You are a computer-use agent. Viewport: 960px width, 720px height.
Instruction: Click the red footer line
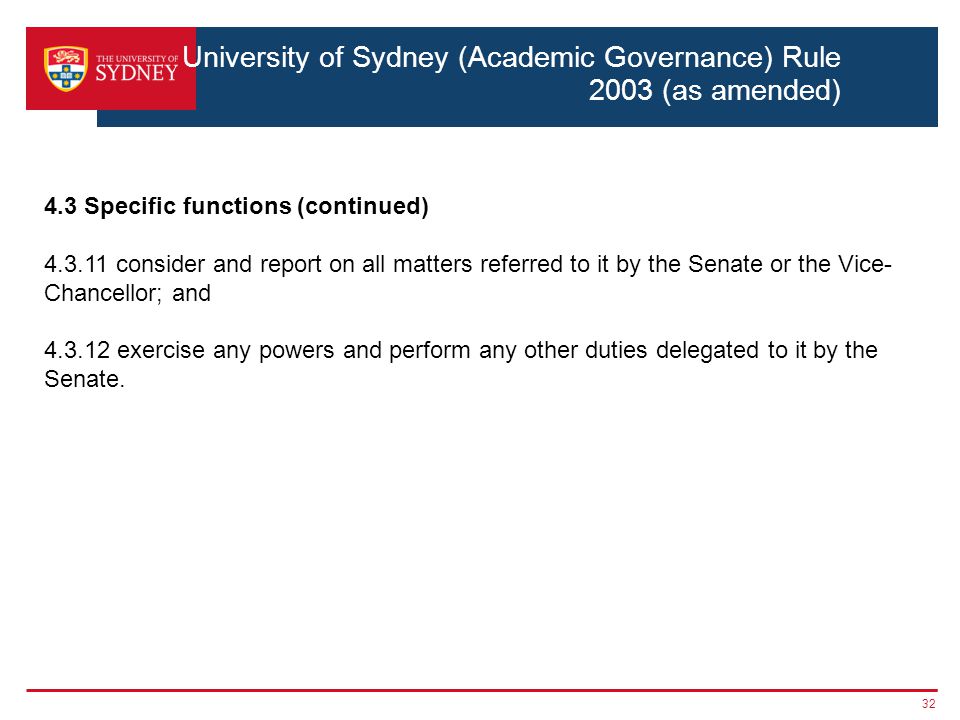point(481,690)
